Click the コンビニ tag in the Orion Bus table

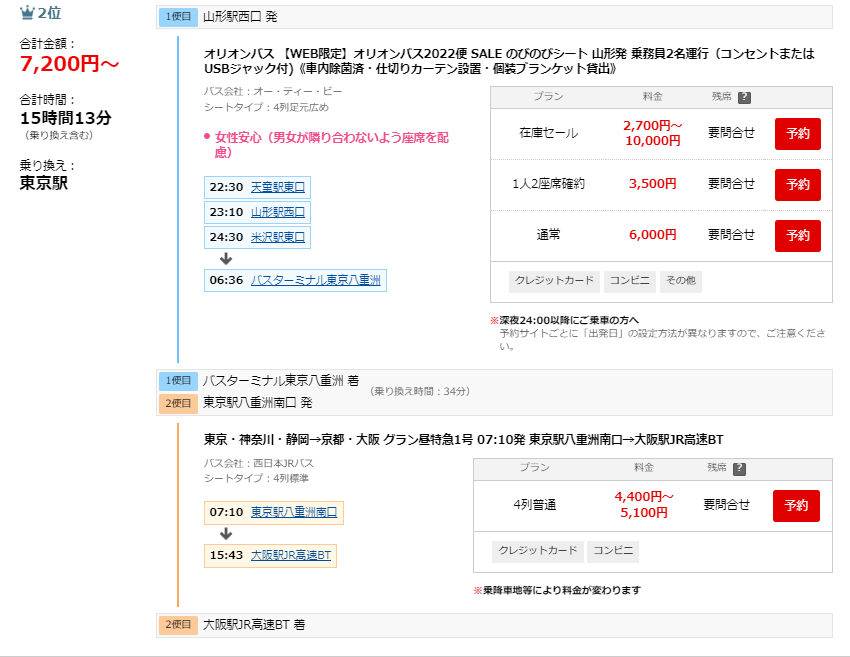pyautogui.click(x=629, y=281)
